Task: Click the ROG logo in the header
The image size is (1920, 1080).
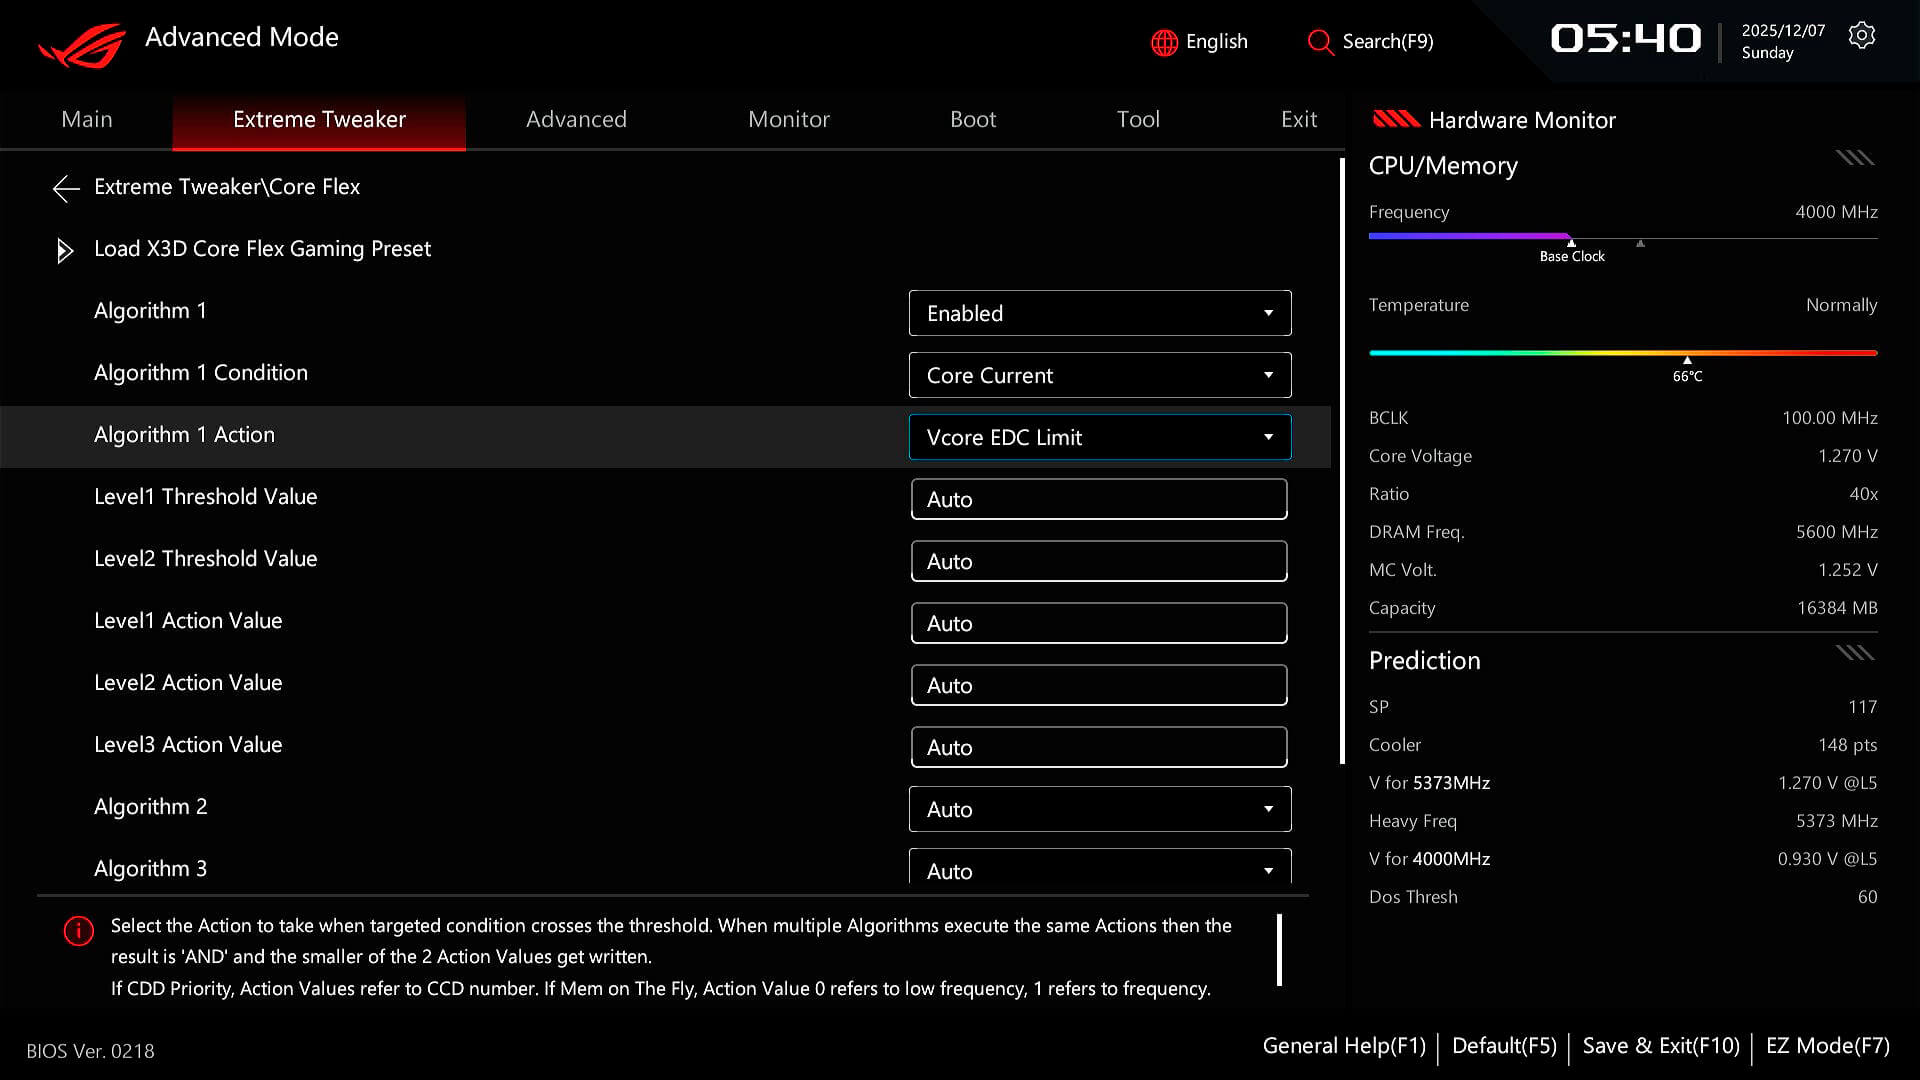Action: 82,46
